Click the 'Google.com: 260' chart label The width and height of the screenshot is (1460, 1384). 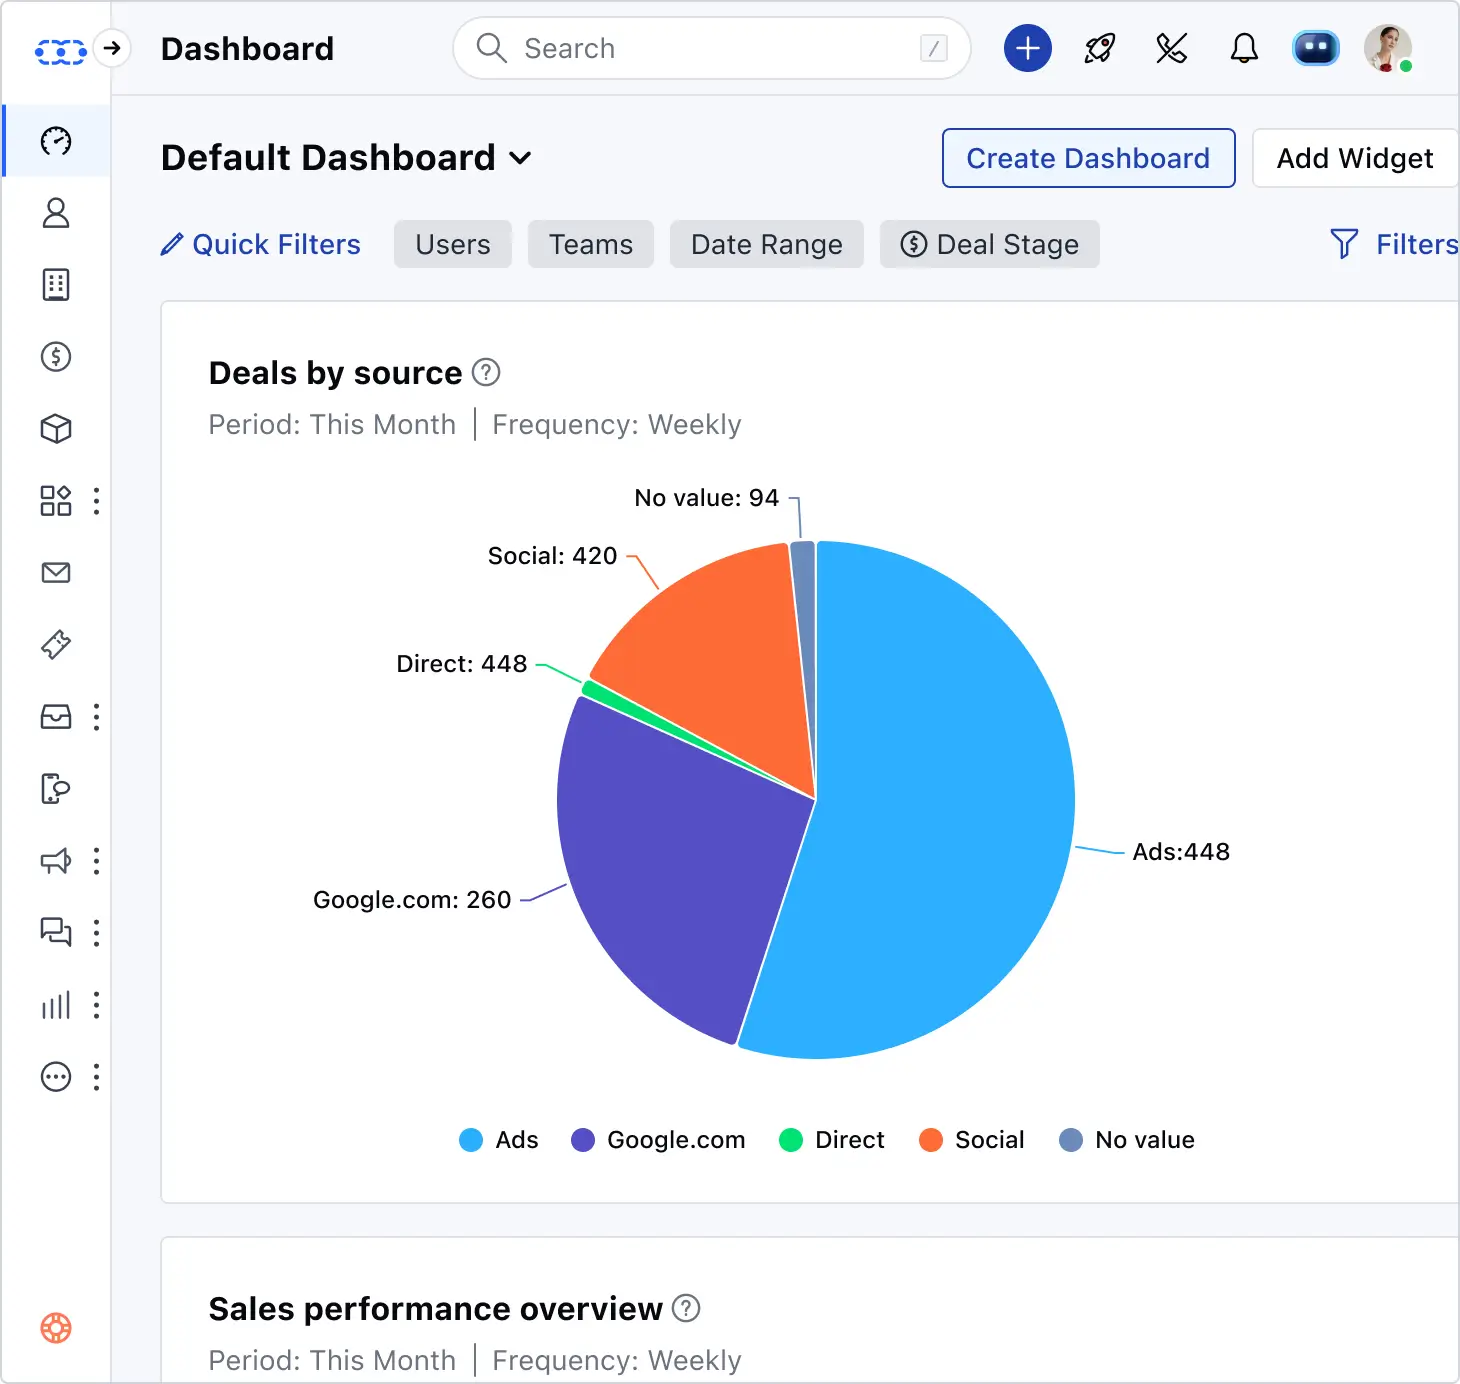tap(412, 900)
